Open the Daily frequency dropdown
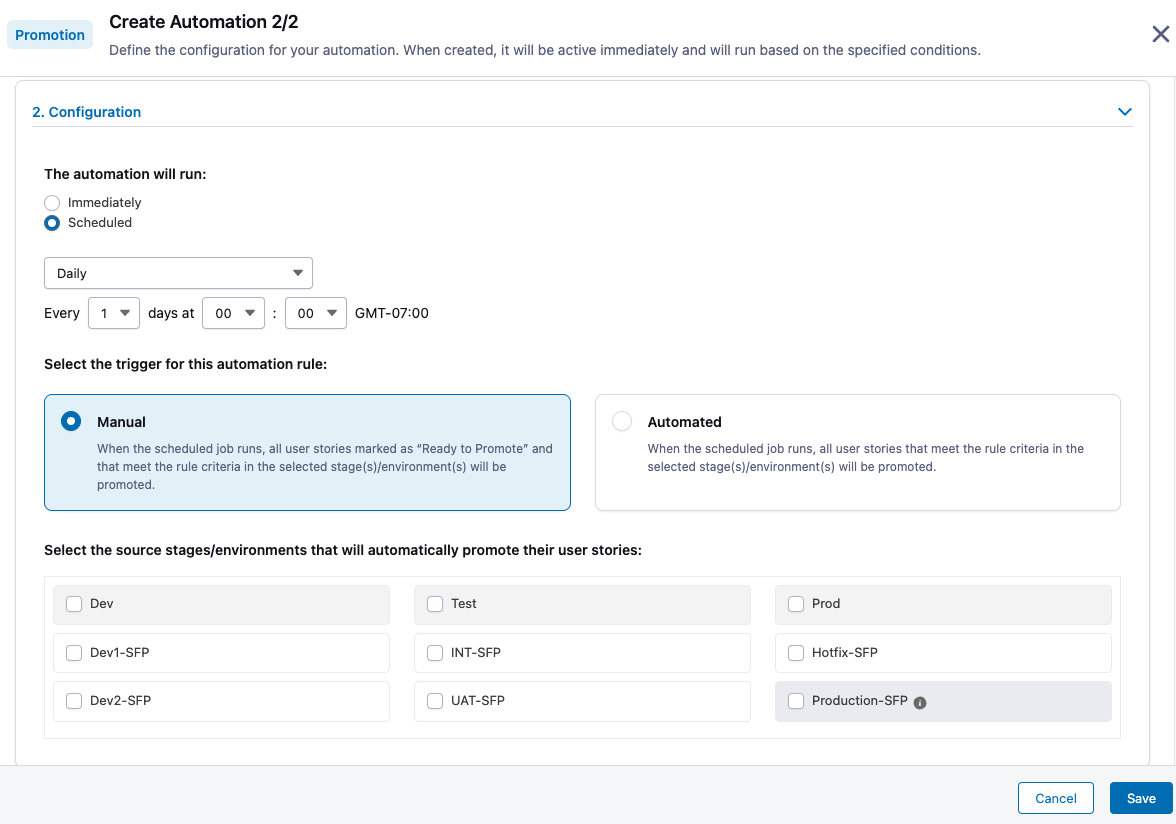1176x824 pixels. click(x=178, y=273)
